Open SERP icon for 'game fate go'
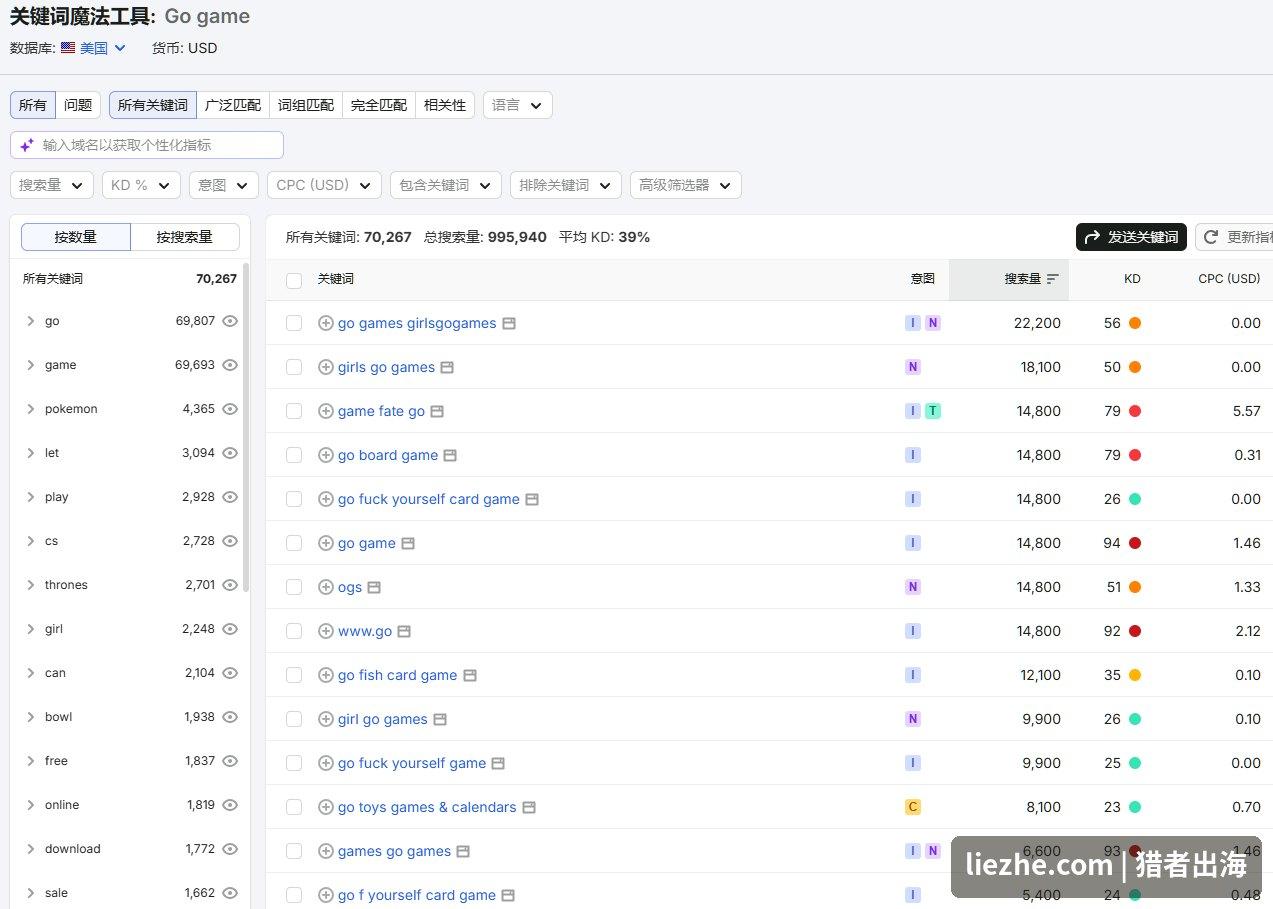The width and height of the screenshot is (1273, 909). coord(437,411)
